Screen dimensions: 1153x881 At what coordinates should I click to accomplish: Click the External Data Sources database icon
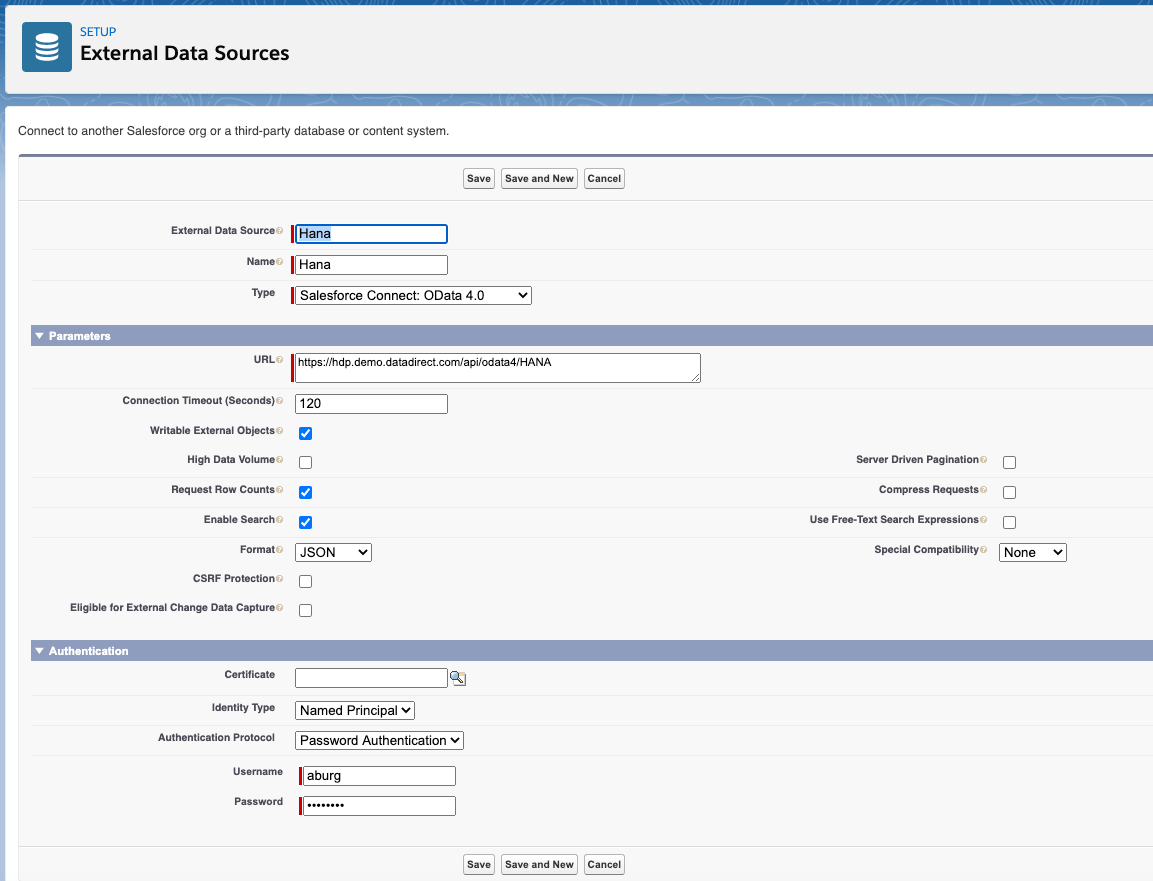click(46, 47)
